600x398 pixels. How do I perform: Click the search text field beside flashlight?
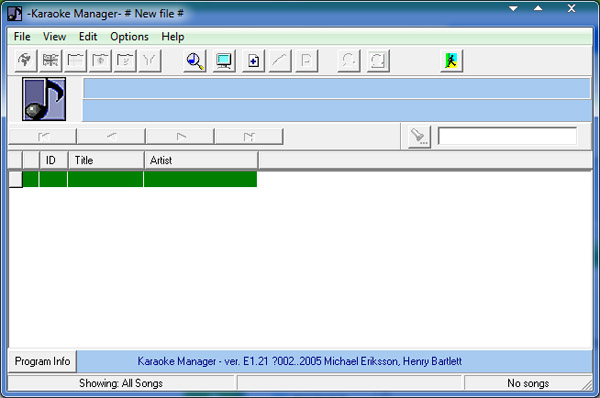507,136
